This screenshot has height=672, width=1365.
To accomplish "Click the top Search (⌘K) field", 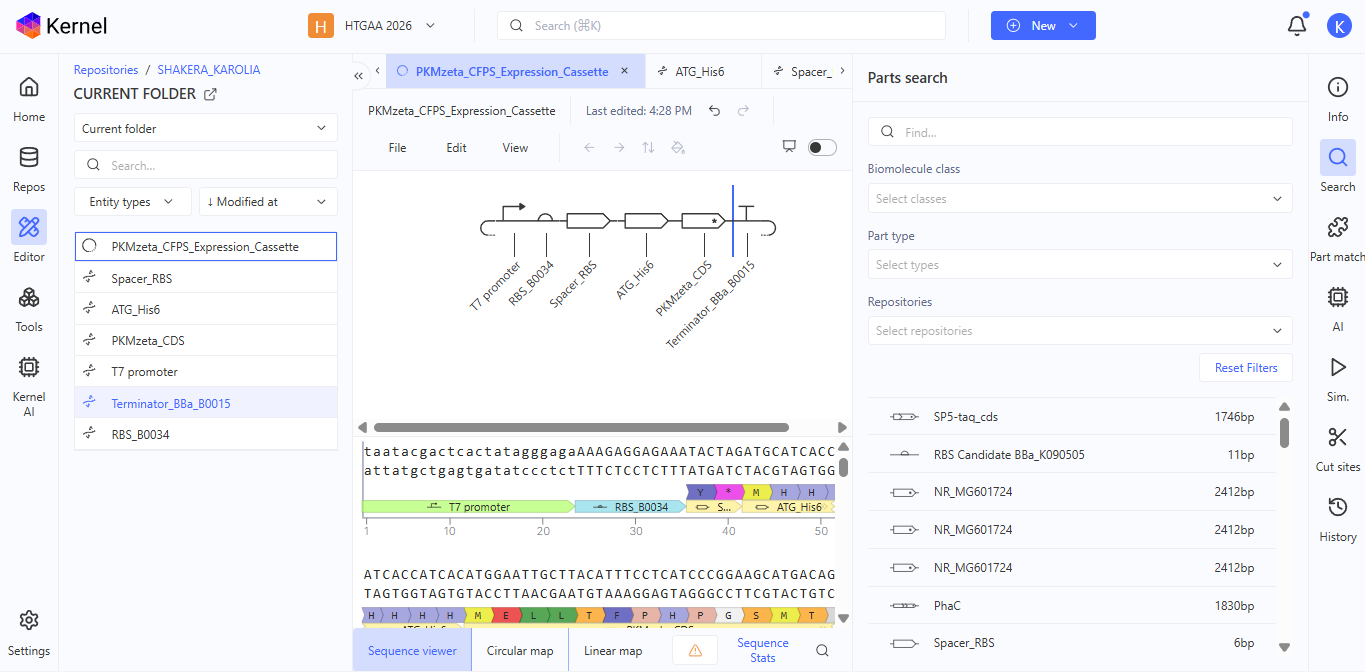I will (x=721, y=26).
